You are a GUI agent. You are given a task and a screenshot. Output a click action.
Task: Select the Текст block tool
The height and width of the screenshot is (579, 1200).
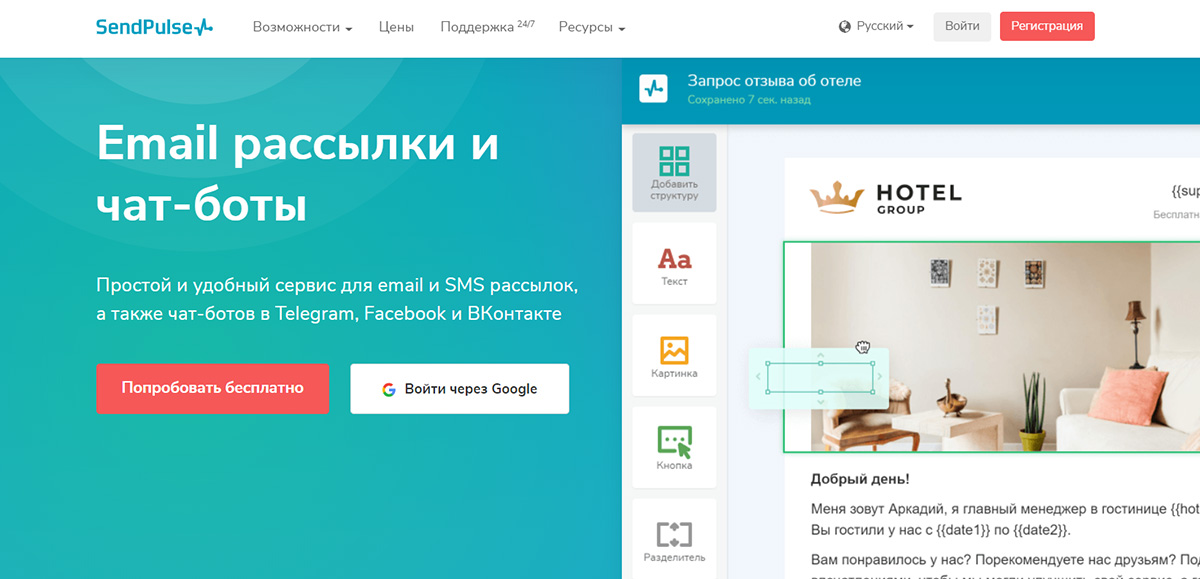(x=674, y=264)
